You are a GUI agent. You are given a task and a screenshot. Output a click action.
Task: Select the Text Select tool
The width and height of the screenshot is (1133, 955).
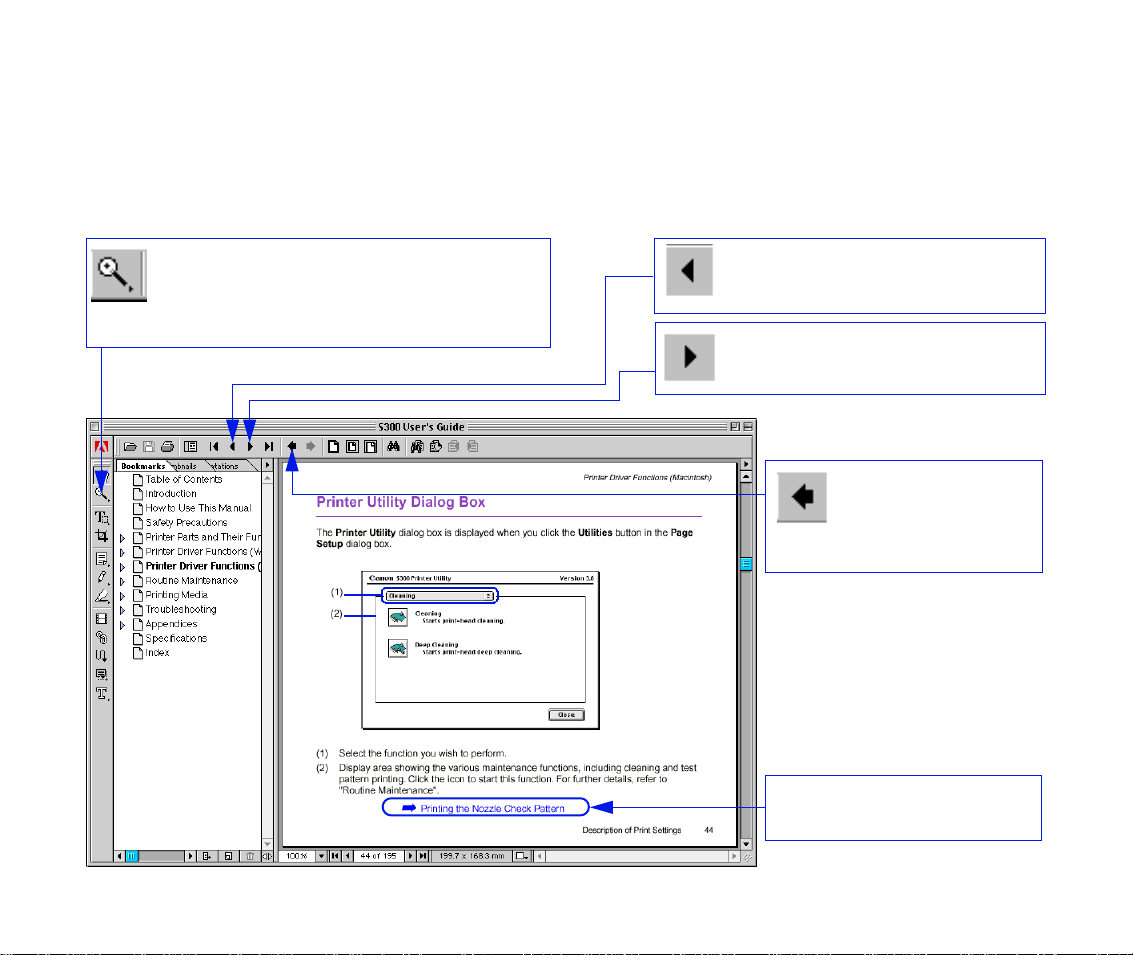pos(102,517)
